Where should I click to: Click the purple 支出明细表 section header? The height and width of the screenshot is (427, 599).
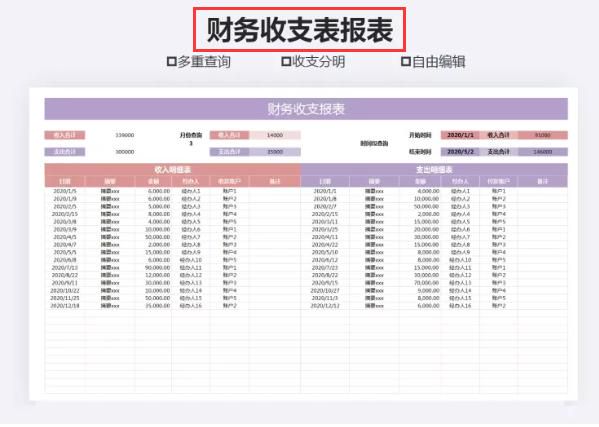(434, 170)
